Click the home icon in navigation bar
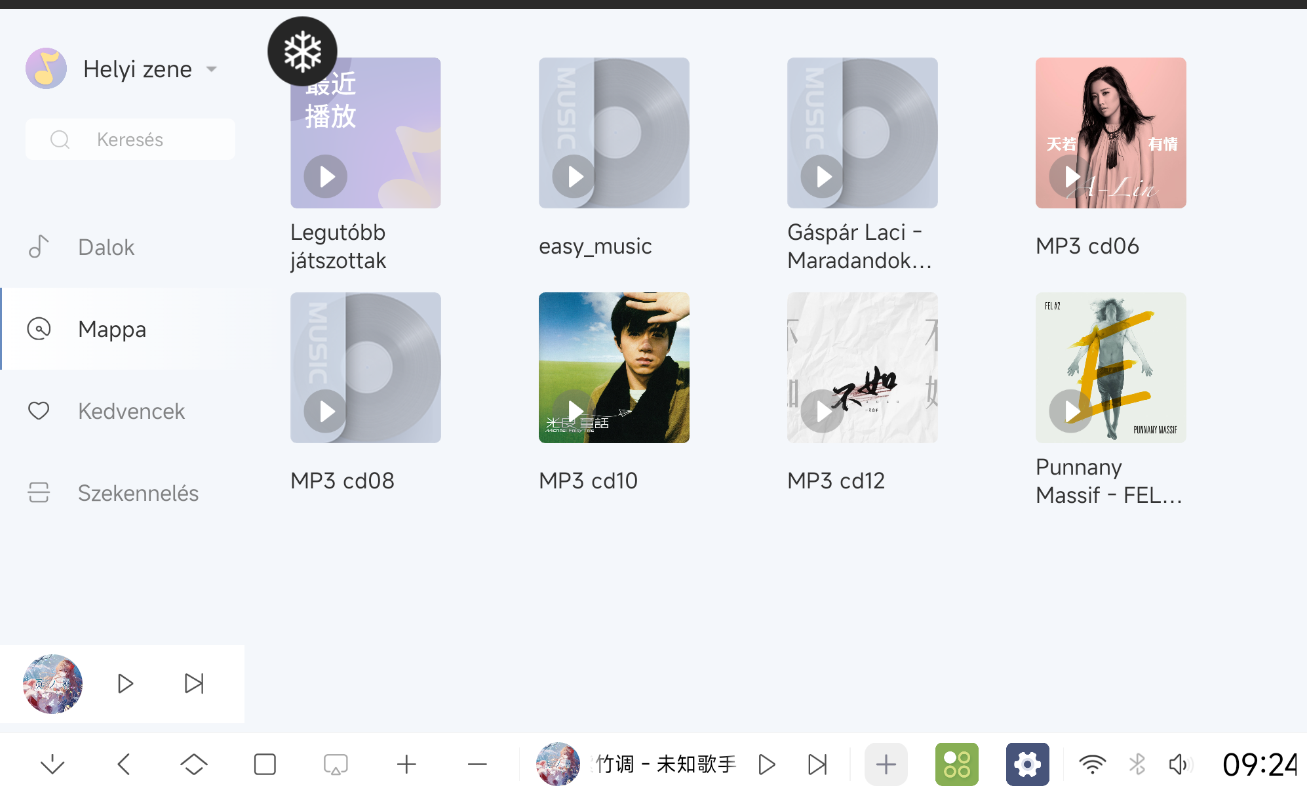The height and width of the screenshot is (791, 1307). 194,765
